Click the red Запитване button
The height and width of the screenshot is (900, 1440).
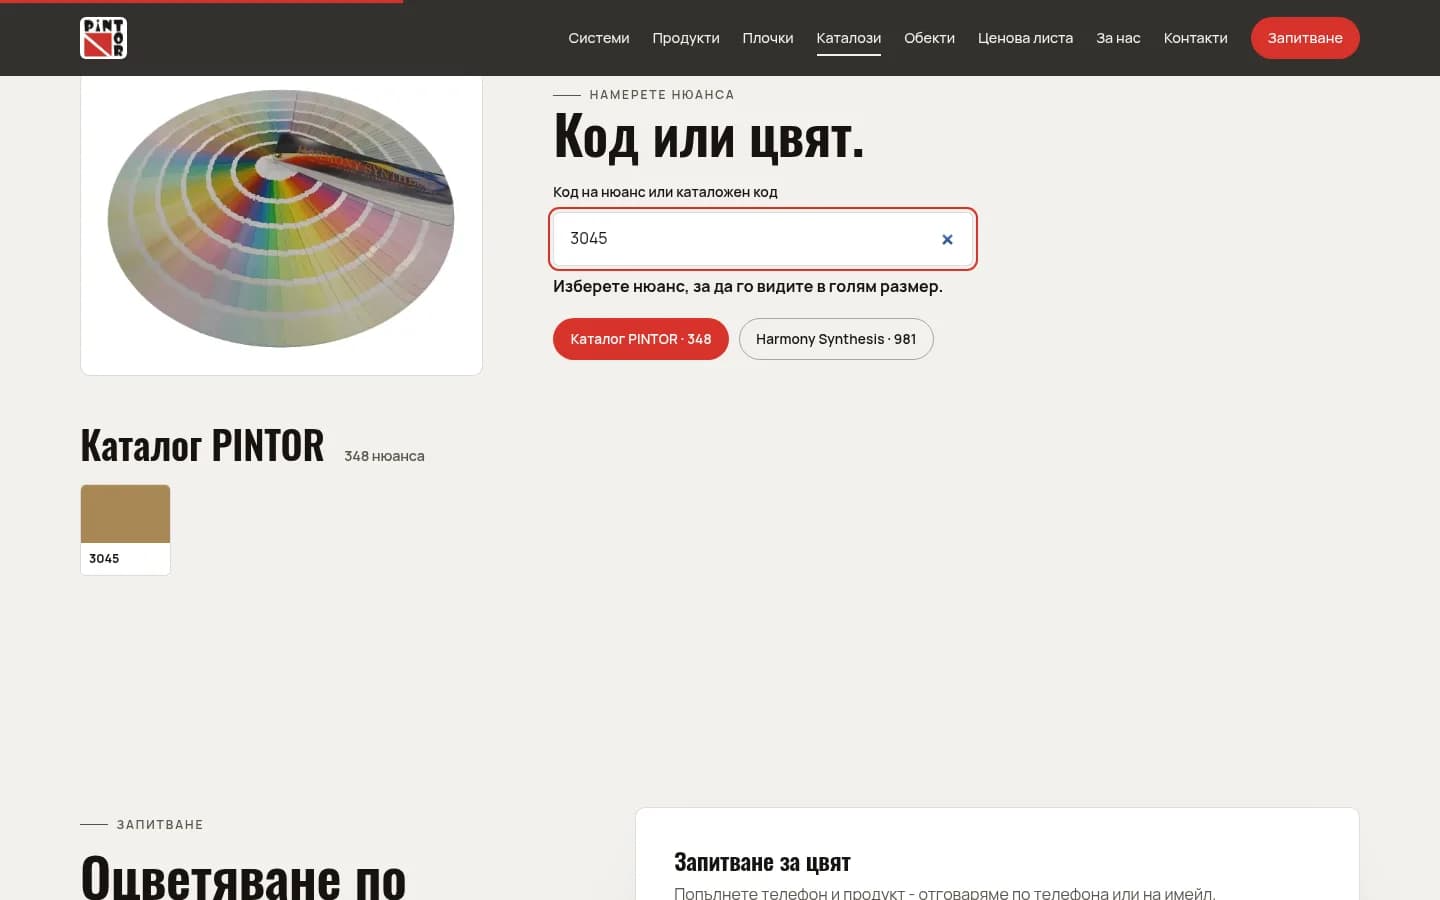(x=1305, y=38)
